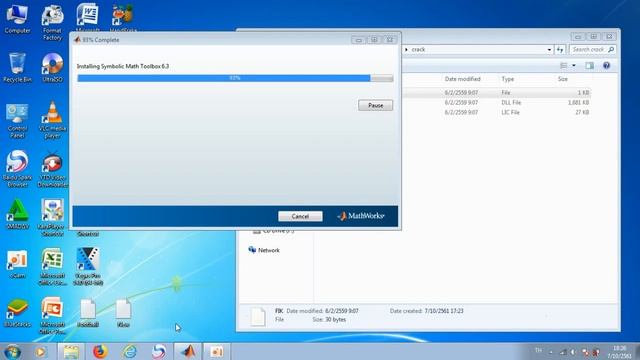Select the blank file icon beside PowerPoint

88,313
